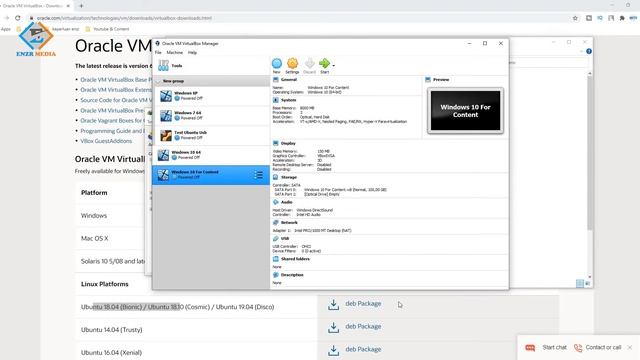Dismiss the chat bar with X
Image resolution: width=640 pixels, height=360 pixels.
[630, 347]
